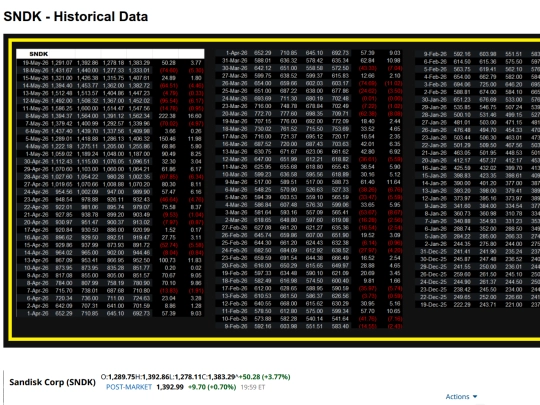Select the 13-Feb-26 date cell
This screenshot has width=540, height=405.
(235, 295)
